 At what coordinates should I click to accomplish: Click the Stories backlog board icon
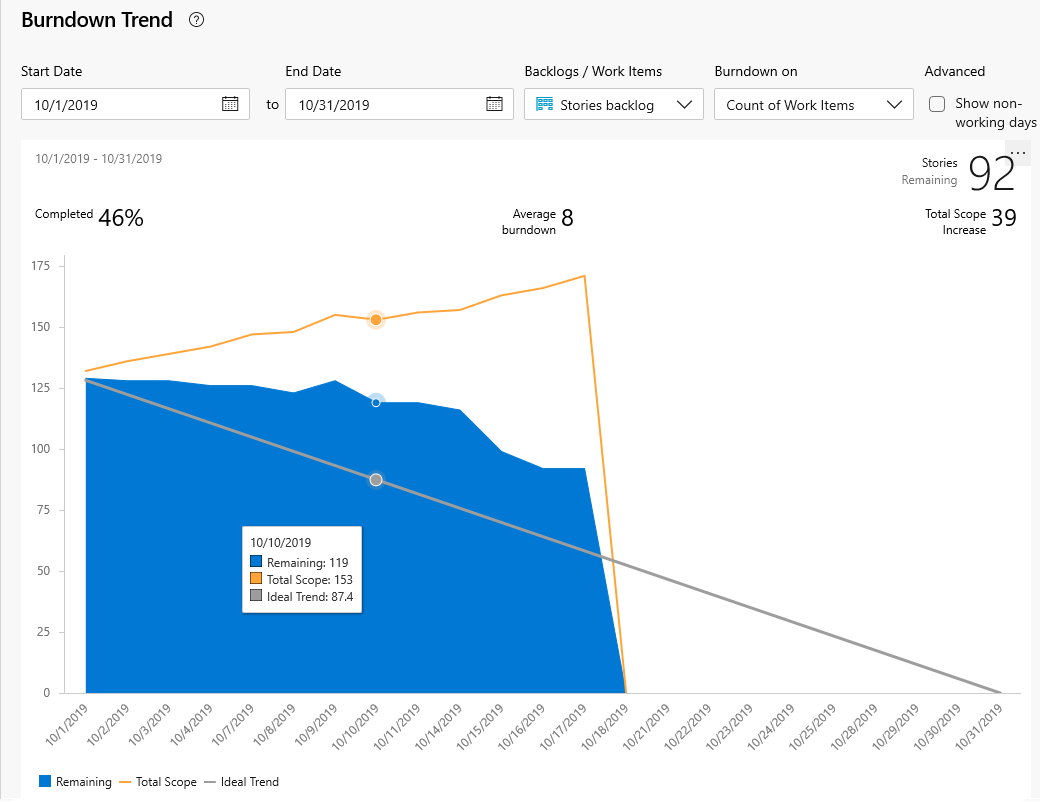point(545,104)
